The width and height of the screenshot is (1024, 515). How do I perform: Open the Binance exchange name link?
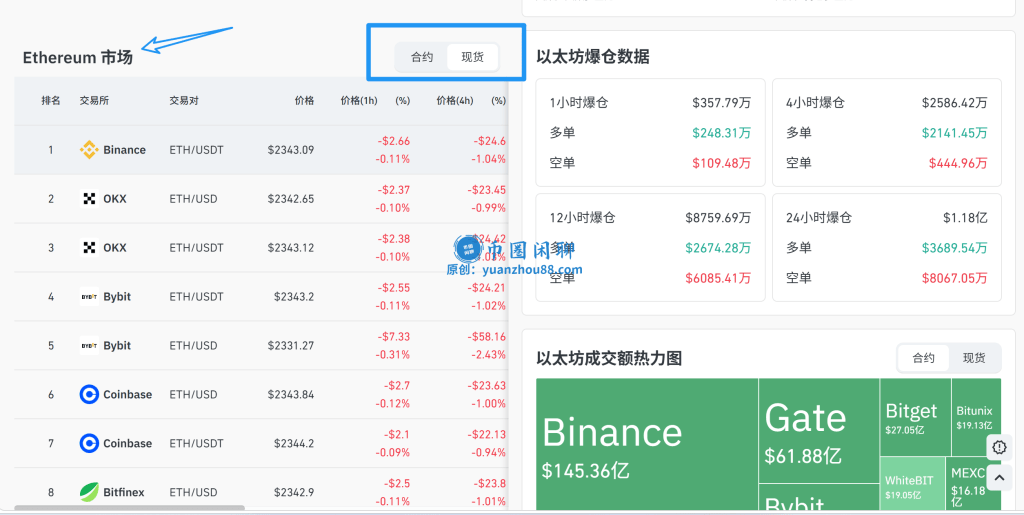click(124, 150)
